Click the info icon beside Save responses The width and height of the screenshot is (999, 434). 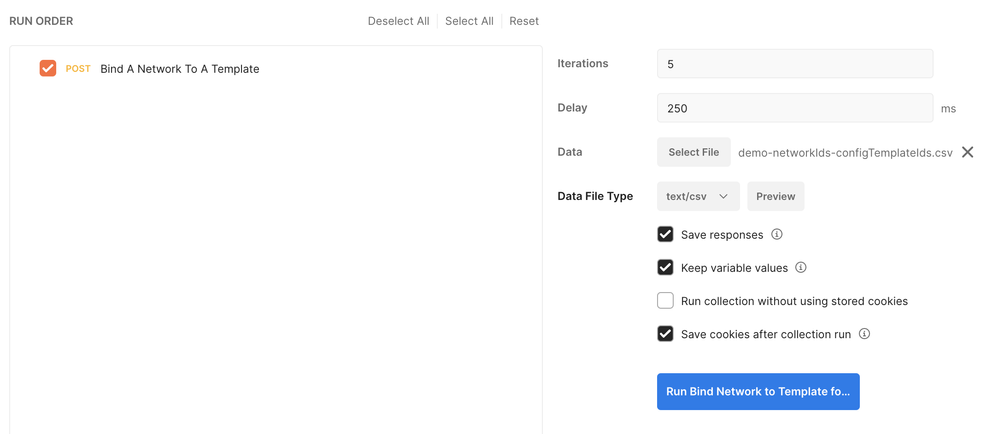(777, 234)
